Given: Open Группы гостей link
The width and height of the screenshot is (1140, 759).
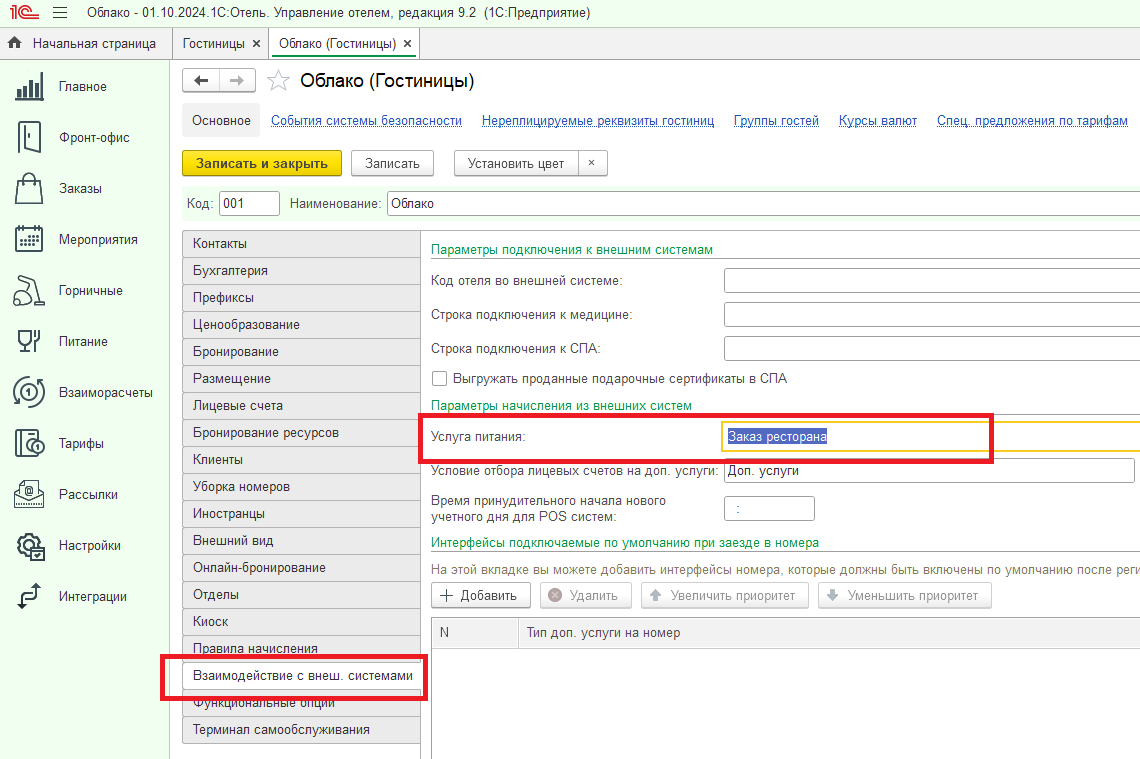Looking at the screenshot, I should coord(776,121).
